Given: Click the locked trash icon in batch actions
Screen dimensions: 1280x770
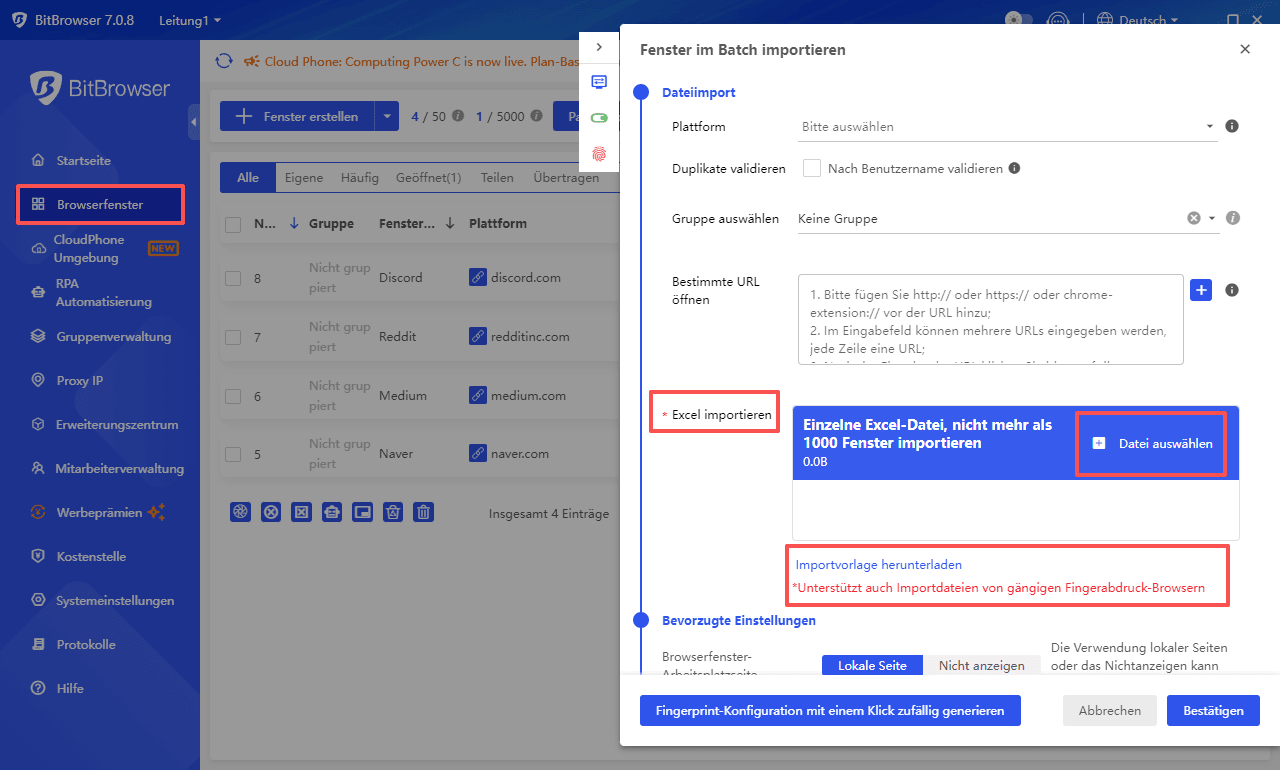Looking at the screenshot, I should [x=392, y=512].
